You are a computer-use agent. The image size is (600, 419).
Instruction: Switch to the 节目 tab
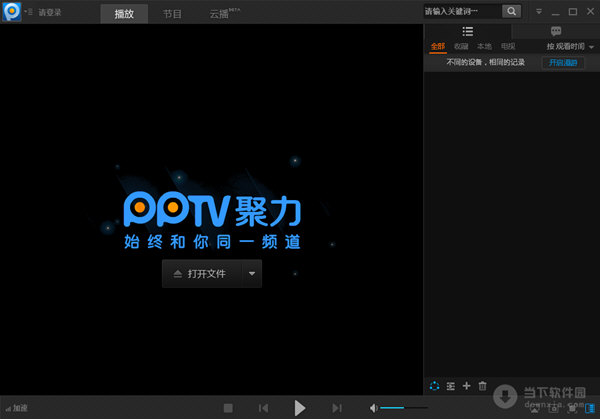pyautogui.click(x=172, y=14)
